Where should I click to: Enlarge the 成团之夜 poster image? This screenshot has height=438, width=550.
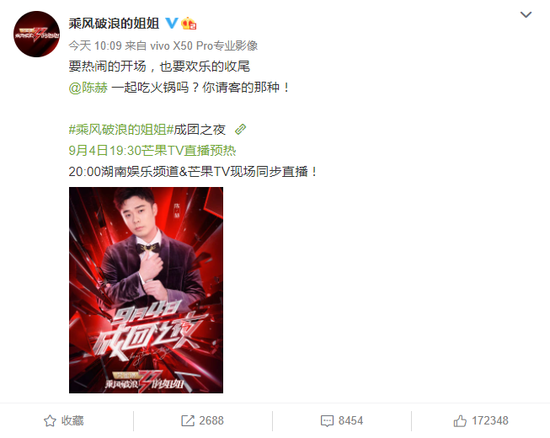pyautogui.click(x=146, y=290)
